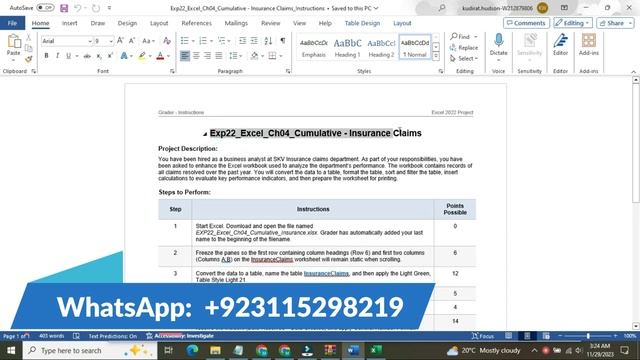Open the Comments pane
Viewport: 640px width, 360px height.
tap(526, 23)
